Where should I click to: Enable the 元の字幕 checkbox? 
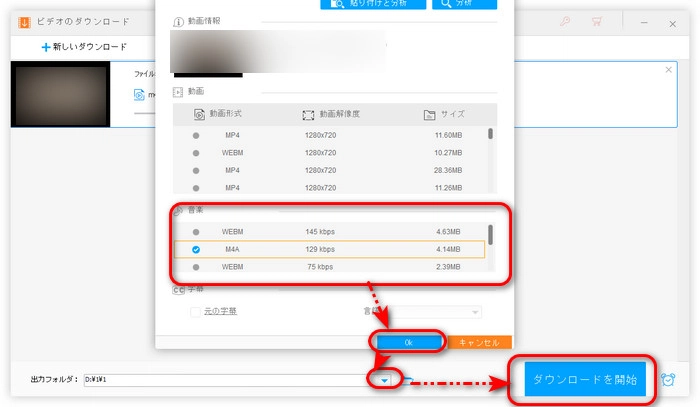[x=195, y=311]
